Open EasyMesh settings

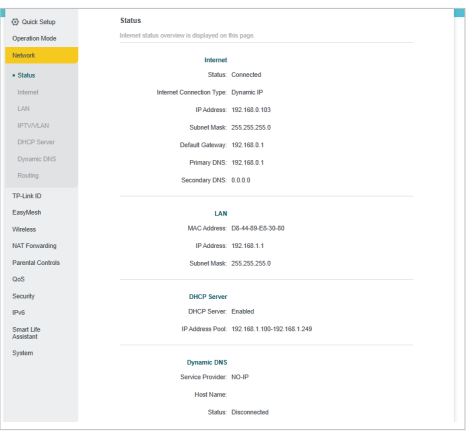(x=26, y=213)
